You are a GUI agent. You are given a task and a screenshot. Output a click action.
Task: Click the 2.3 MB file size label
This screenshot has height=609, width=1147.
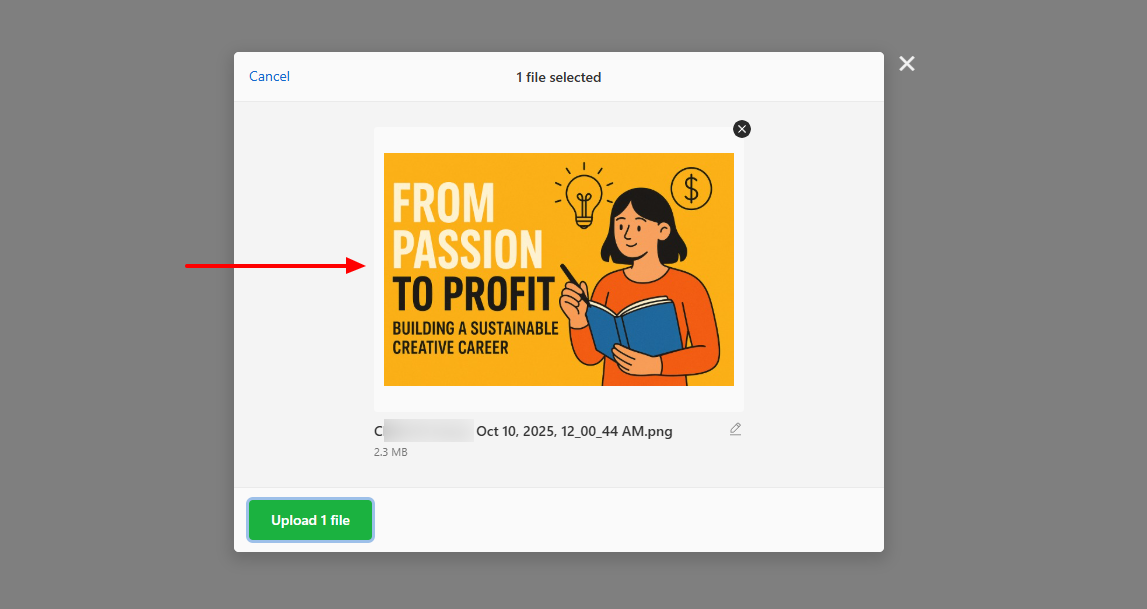pos(391,452)
